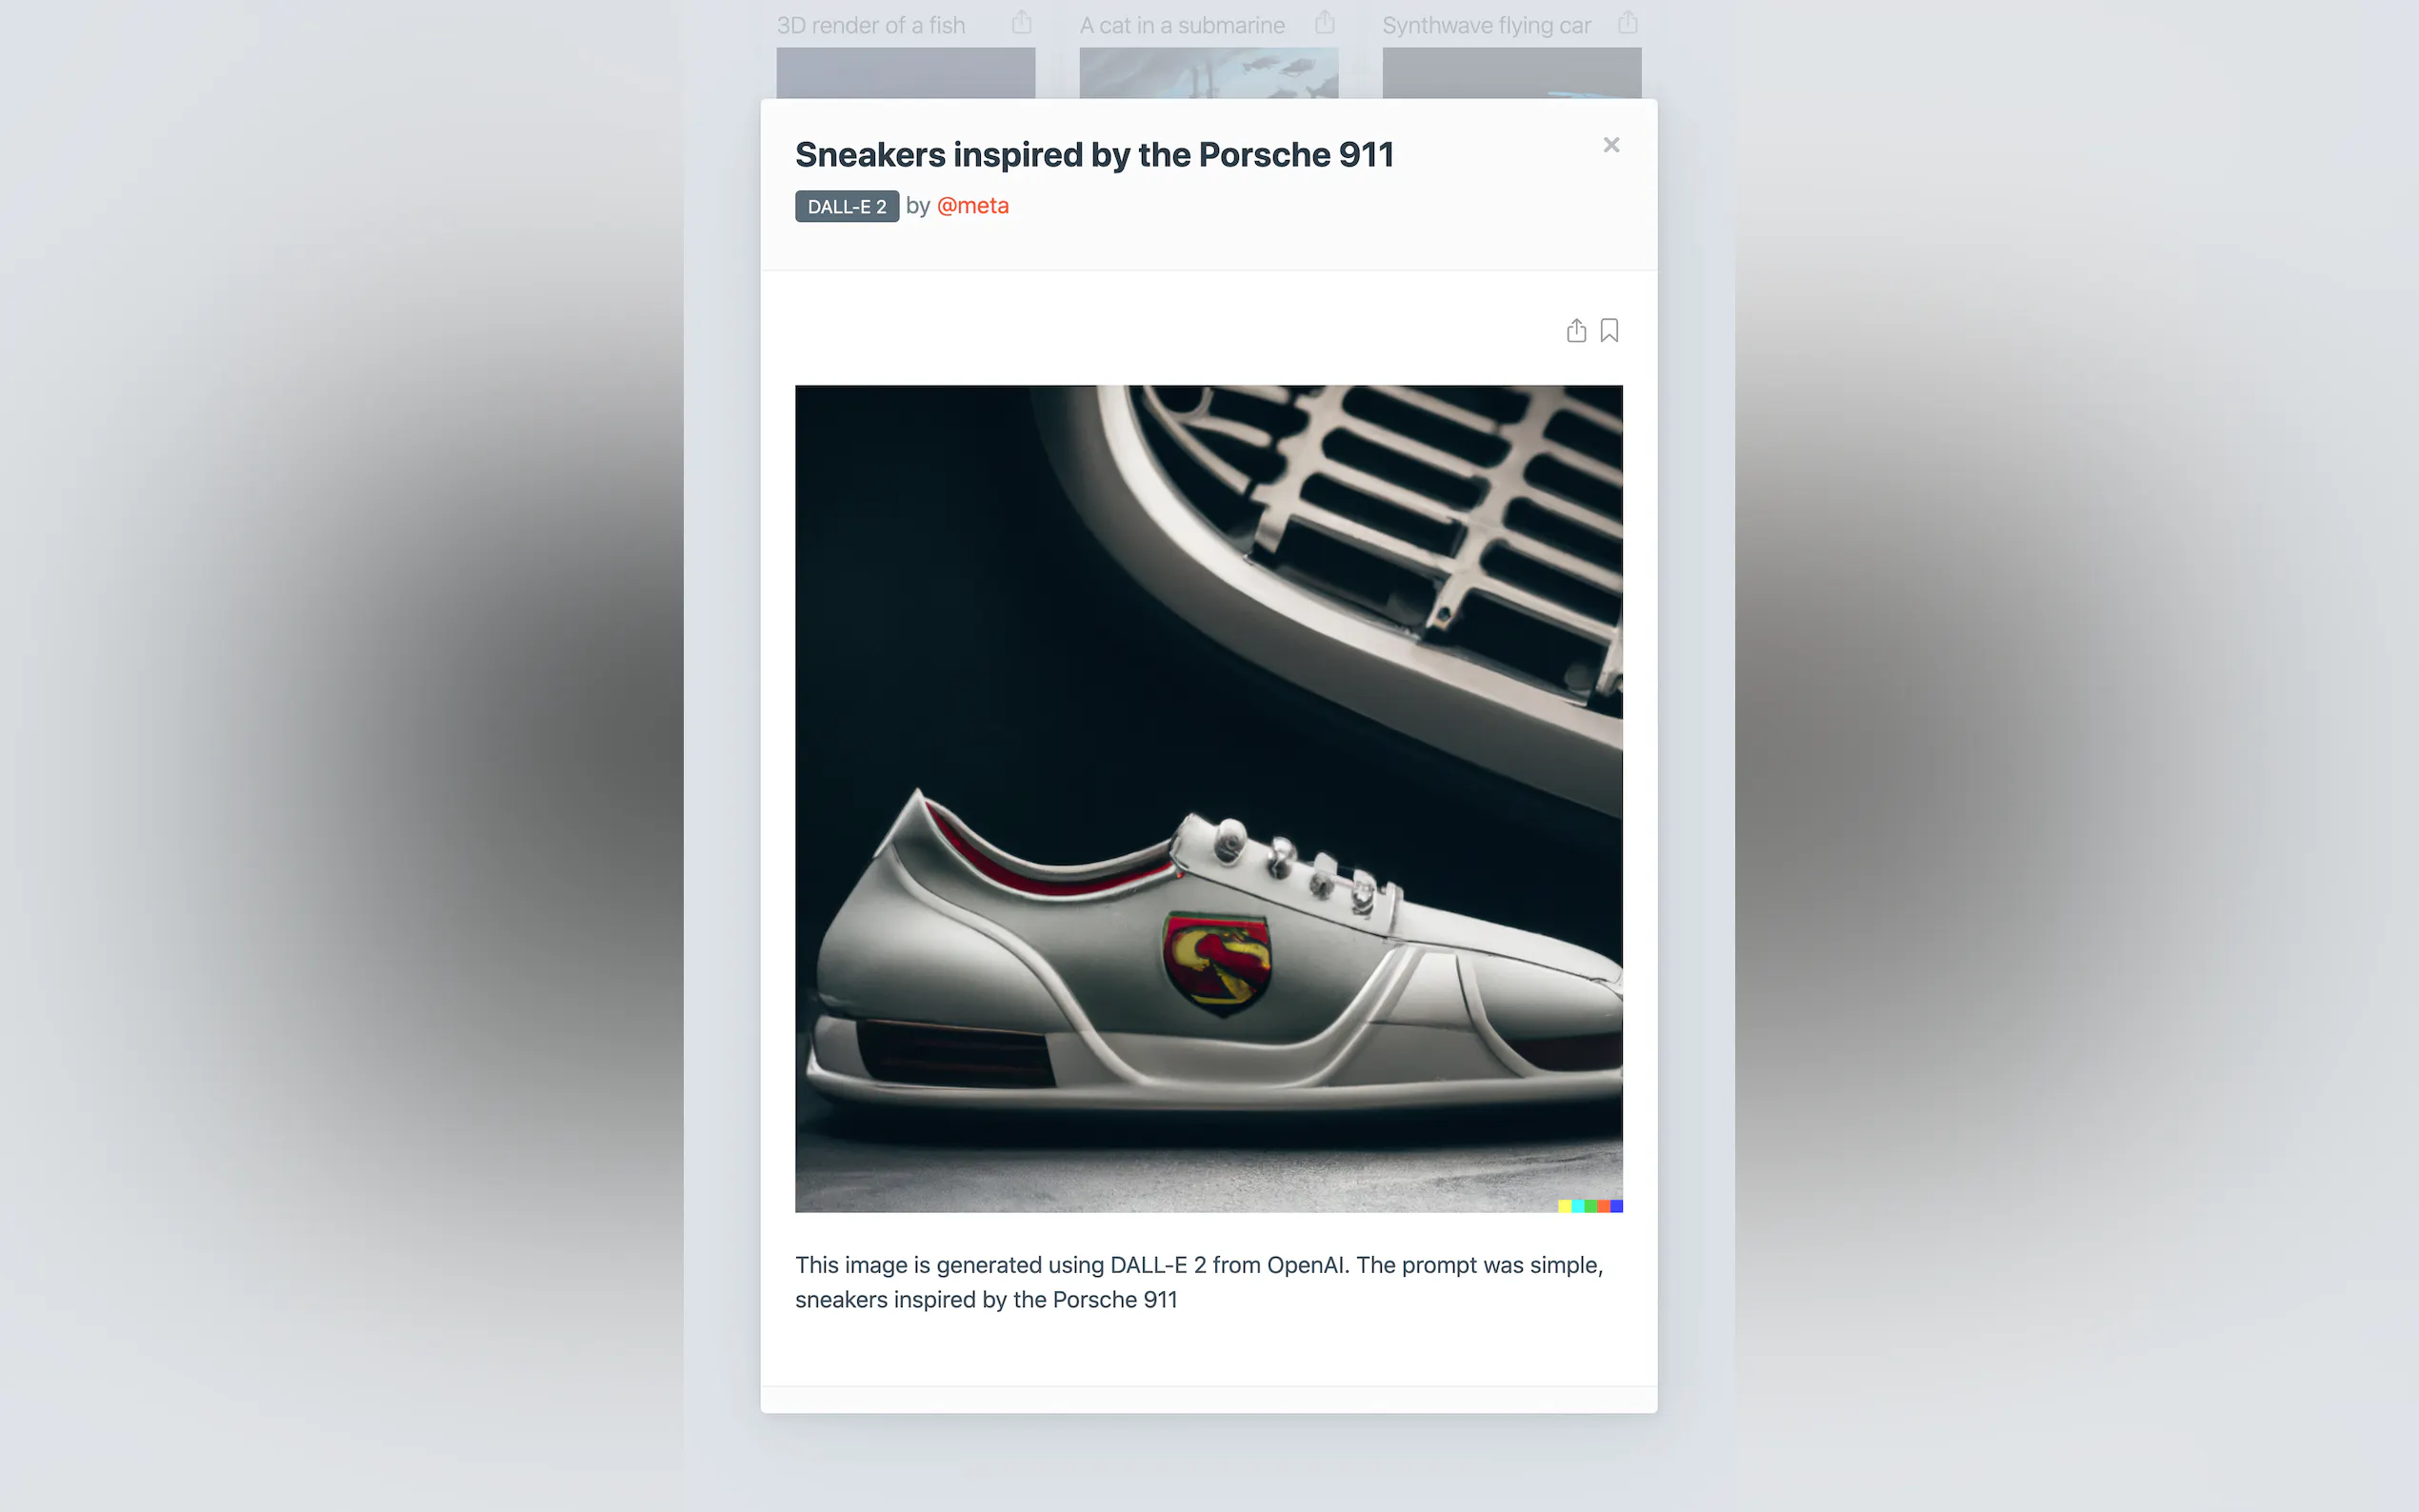Click the blue square in DALL-E signature
The height and width of the screenshot is (1512, 2419).
point(1616,1206)
